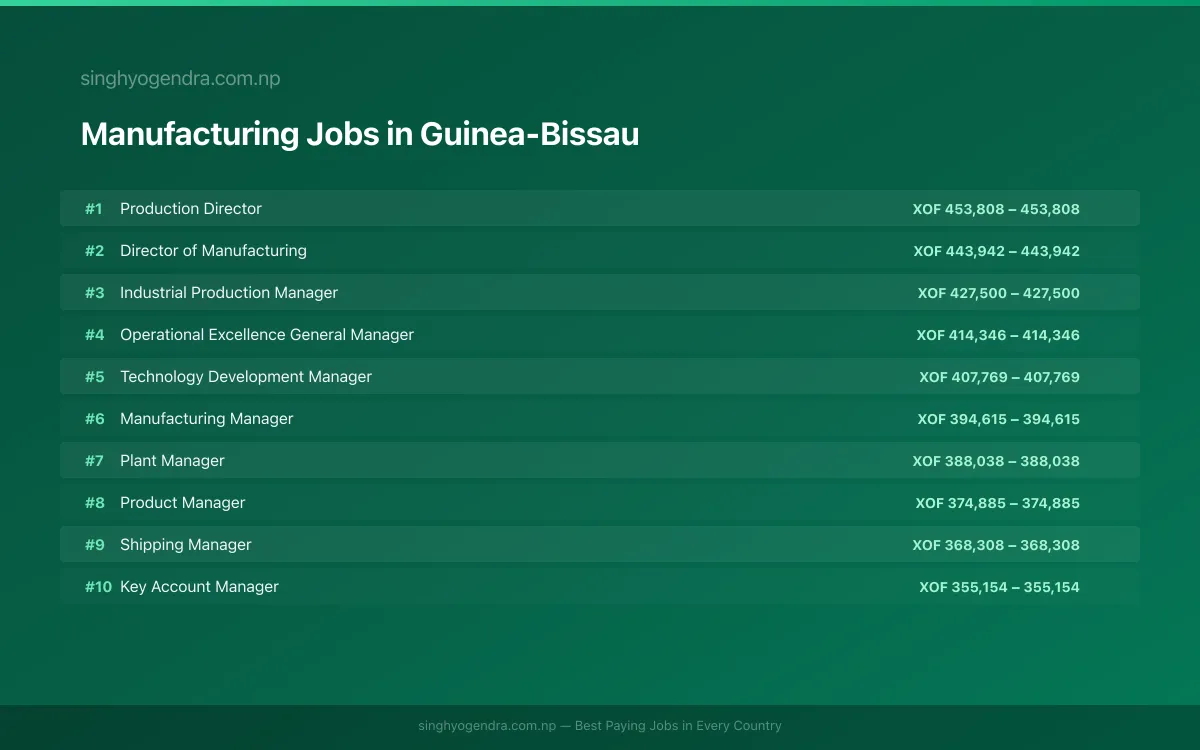The height and width of the screenshot is (750, 1200).
Task: Click rank number #6
Action: point(94,418)
